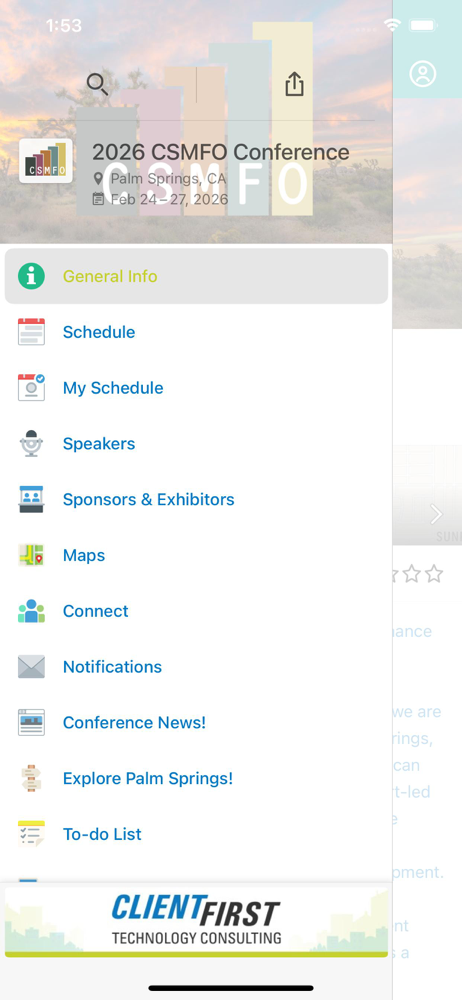Tap the Maps icon
Screen dimensions: 462x1000
31,555
